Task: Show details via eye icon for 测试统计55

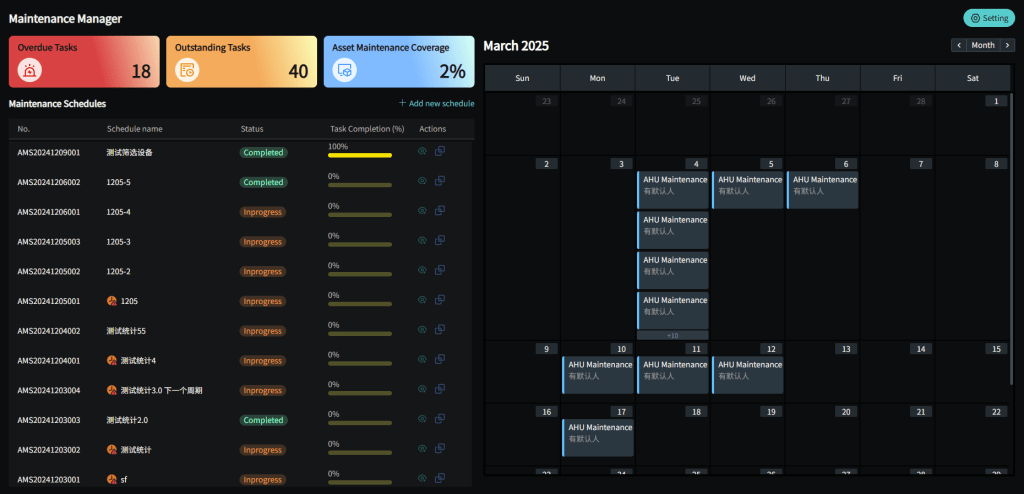Action: tap(422, 330)
